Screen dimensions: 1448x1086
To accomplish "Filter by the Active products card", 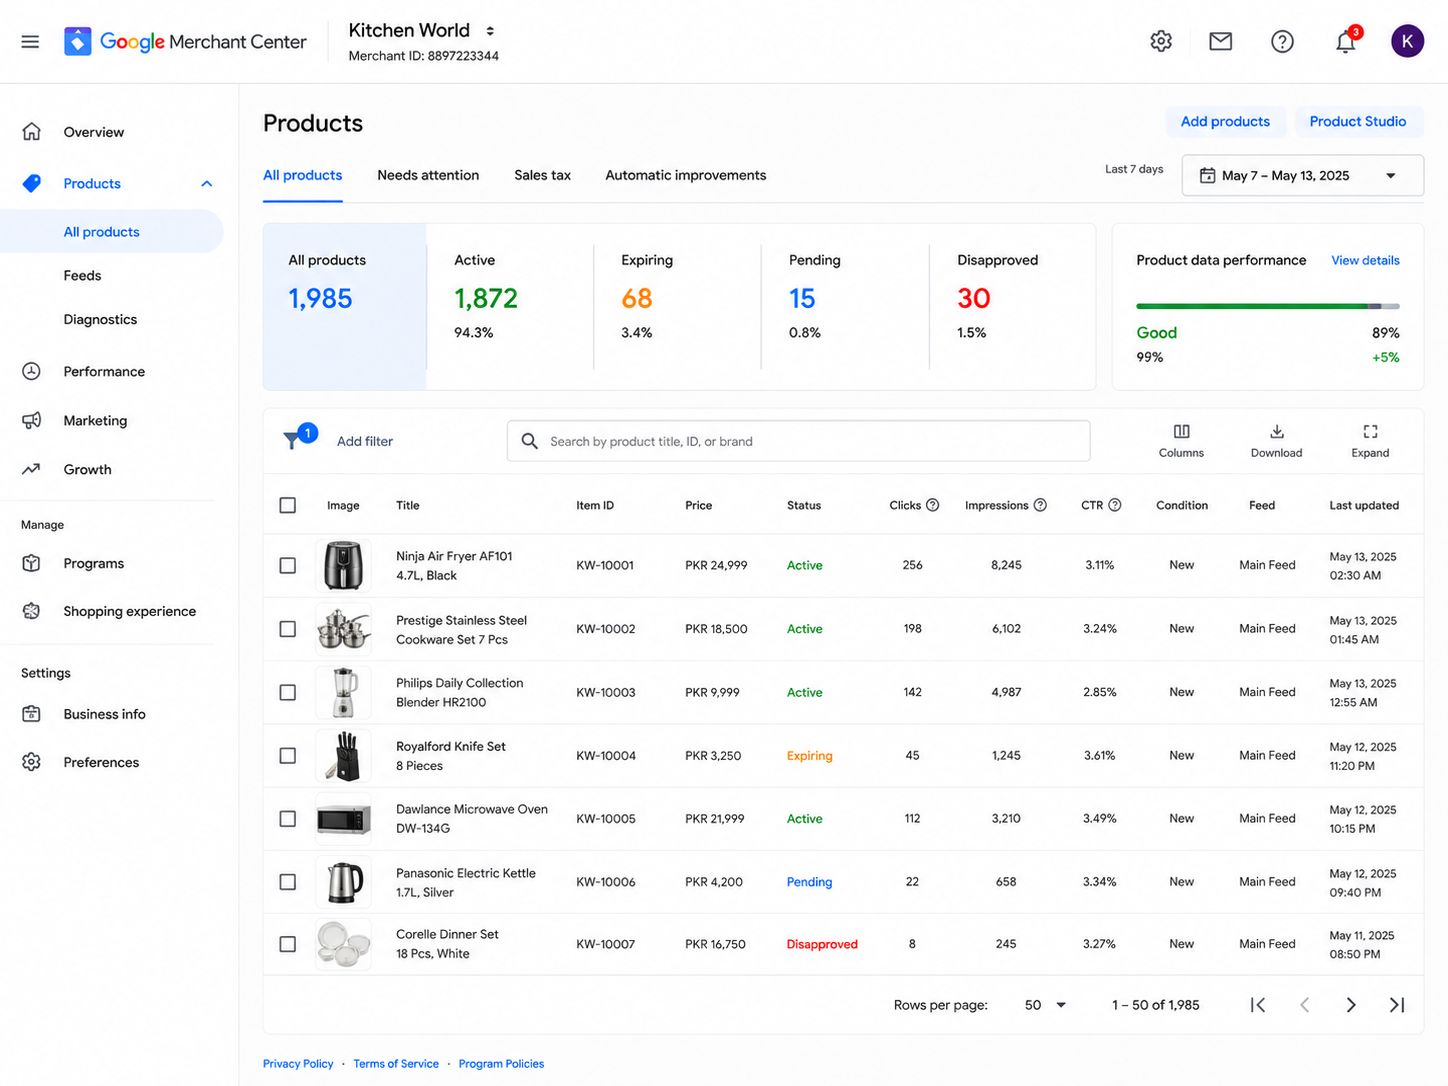I will [x=509, y=306].
